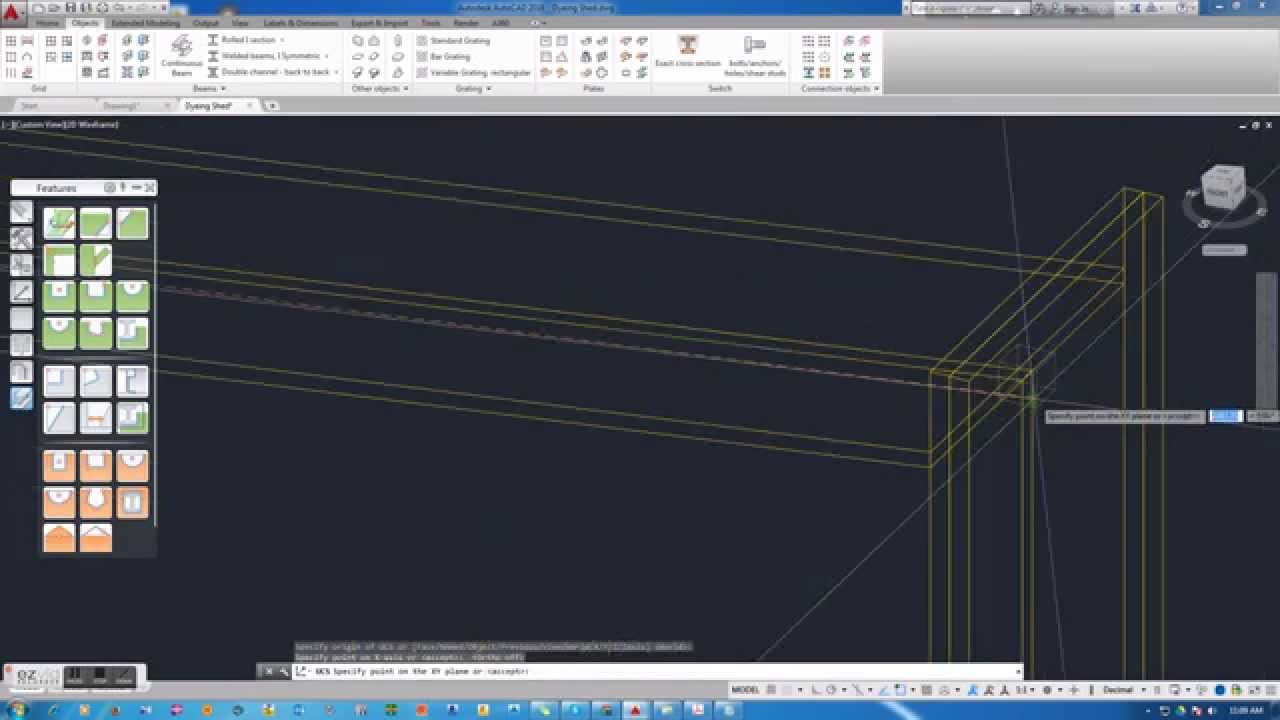Open Features palette settings gear
The width and height of the screenshot is (1280, 720).
(x=110, y=188)
